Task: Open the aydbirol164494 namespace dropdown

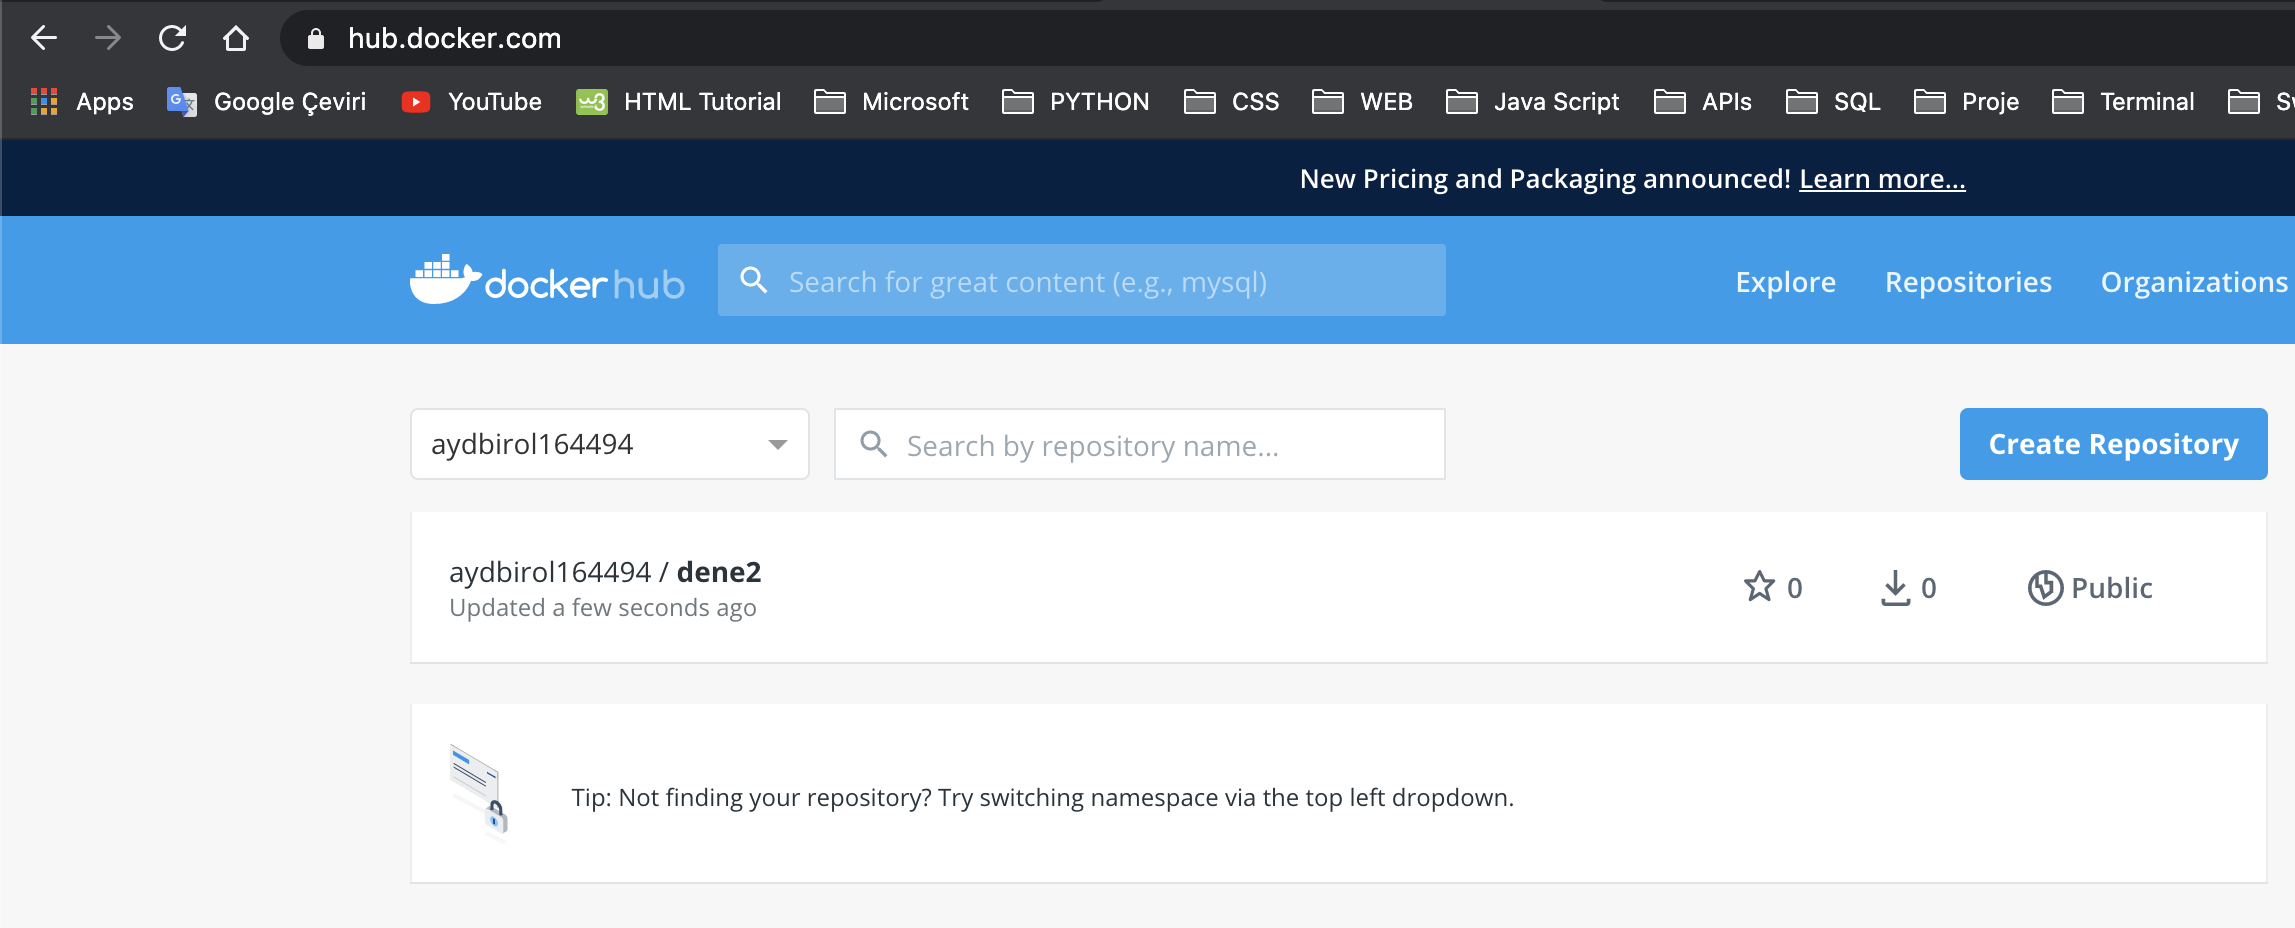Action: click(609, 444)
